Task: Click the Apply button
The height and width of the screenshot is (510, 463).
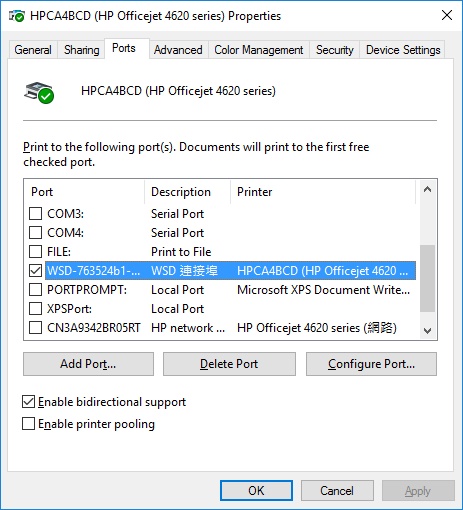Action: pyautogui.click(x=418, y=490)
